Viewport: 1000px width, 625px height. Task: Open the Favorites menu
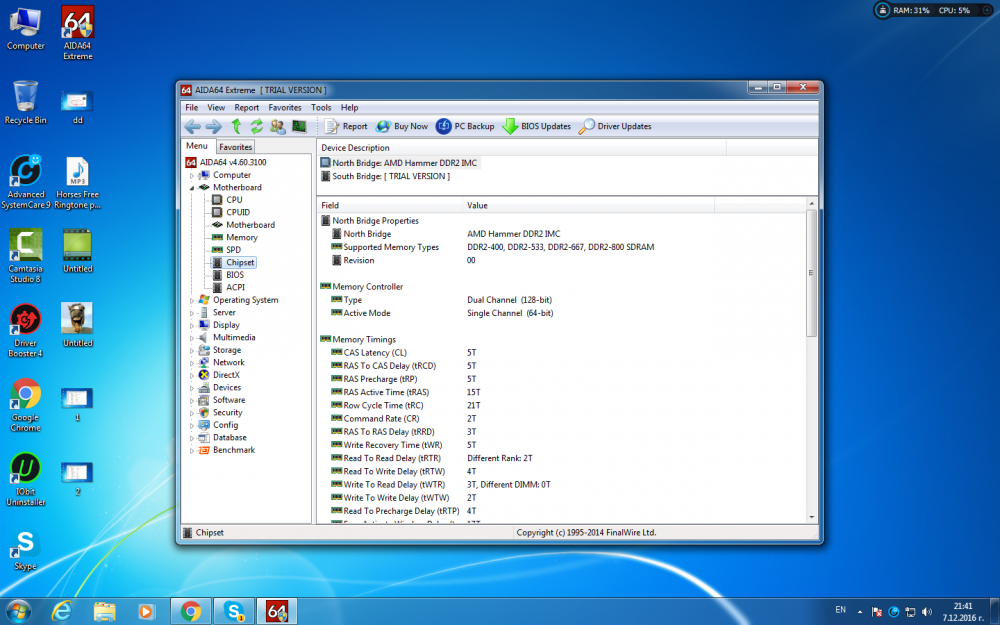[x=284, y=107]
